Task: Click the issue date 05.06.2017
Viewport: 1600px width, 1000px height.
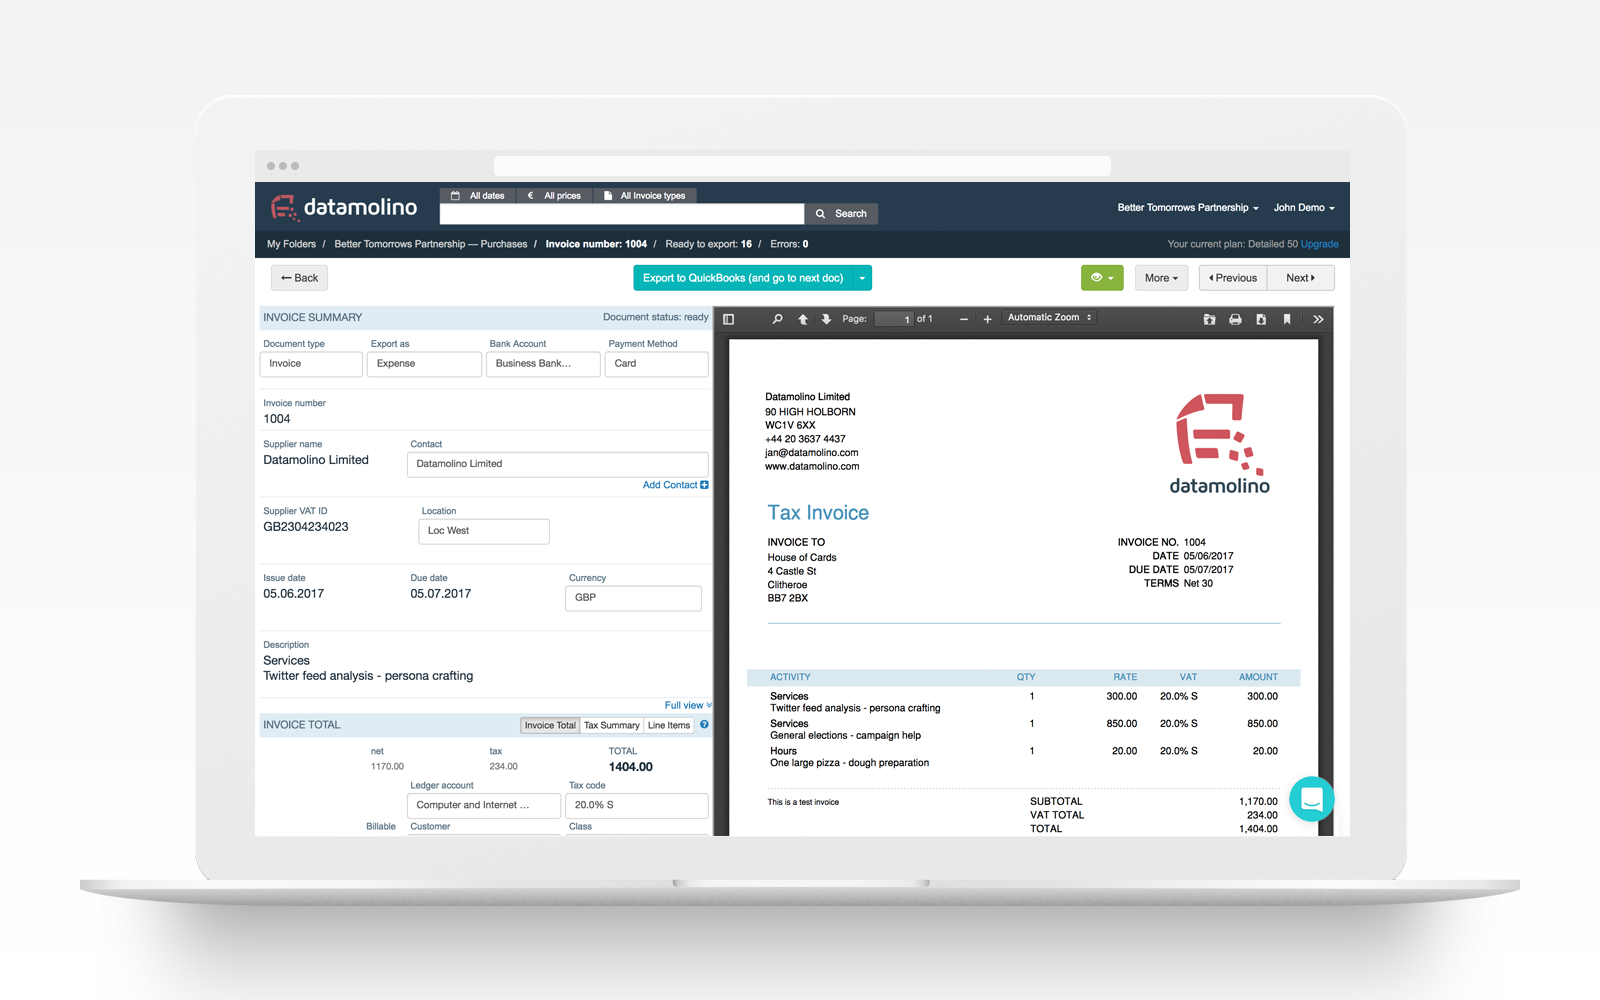Action: pyautogui.click(x=294, y=594)
